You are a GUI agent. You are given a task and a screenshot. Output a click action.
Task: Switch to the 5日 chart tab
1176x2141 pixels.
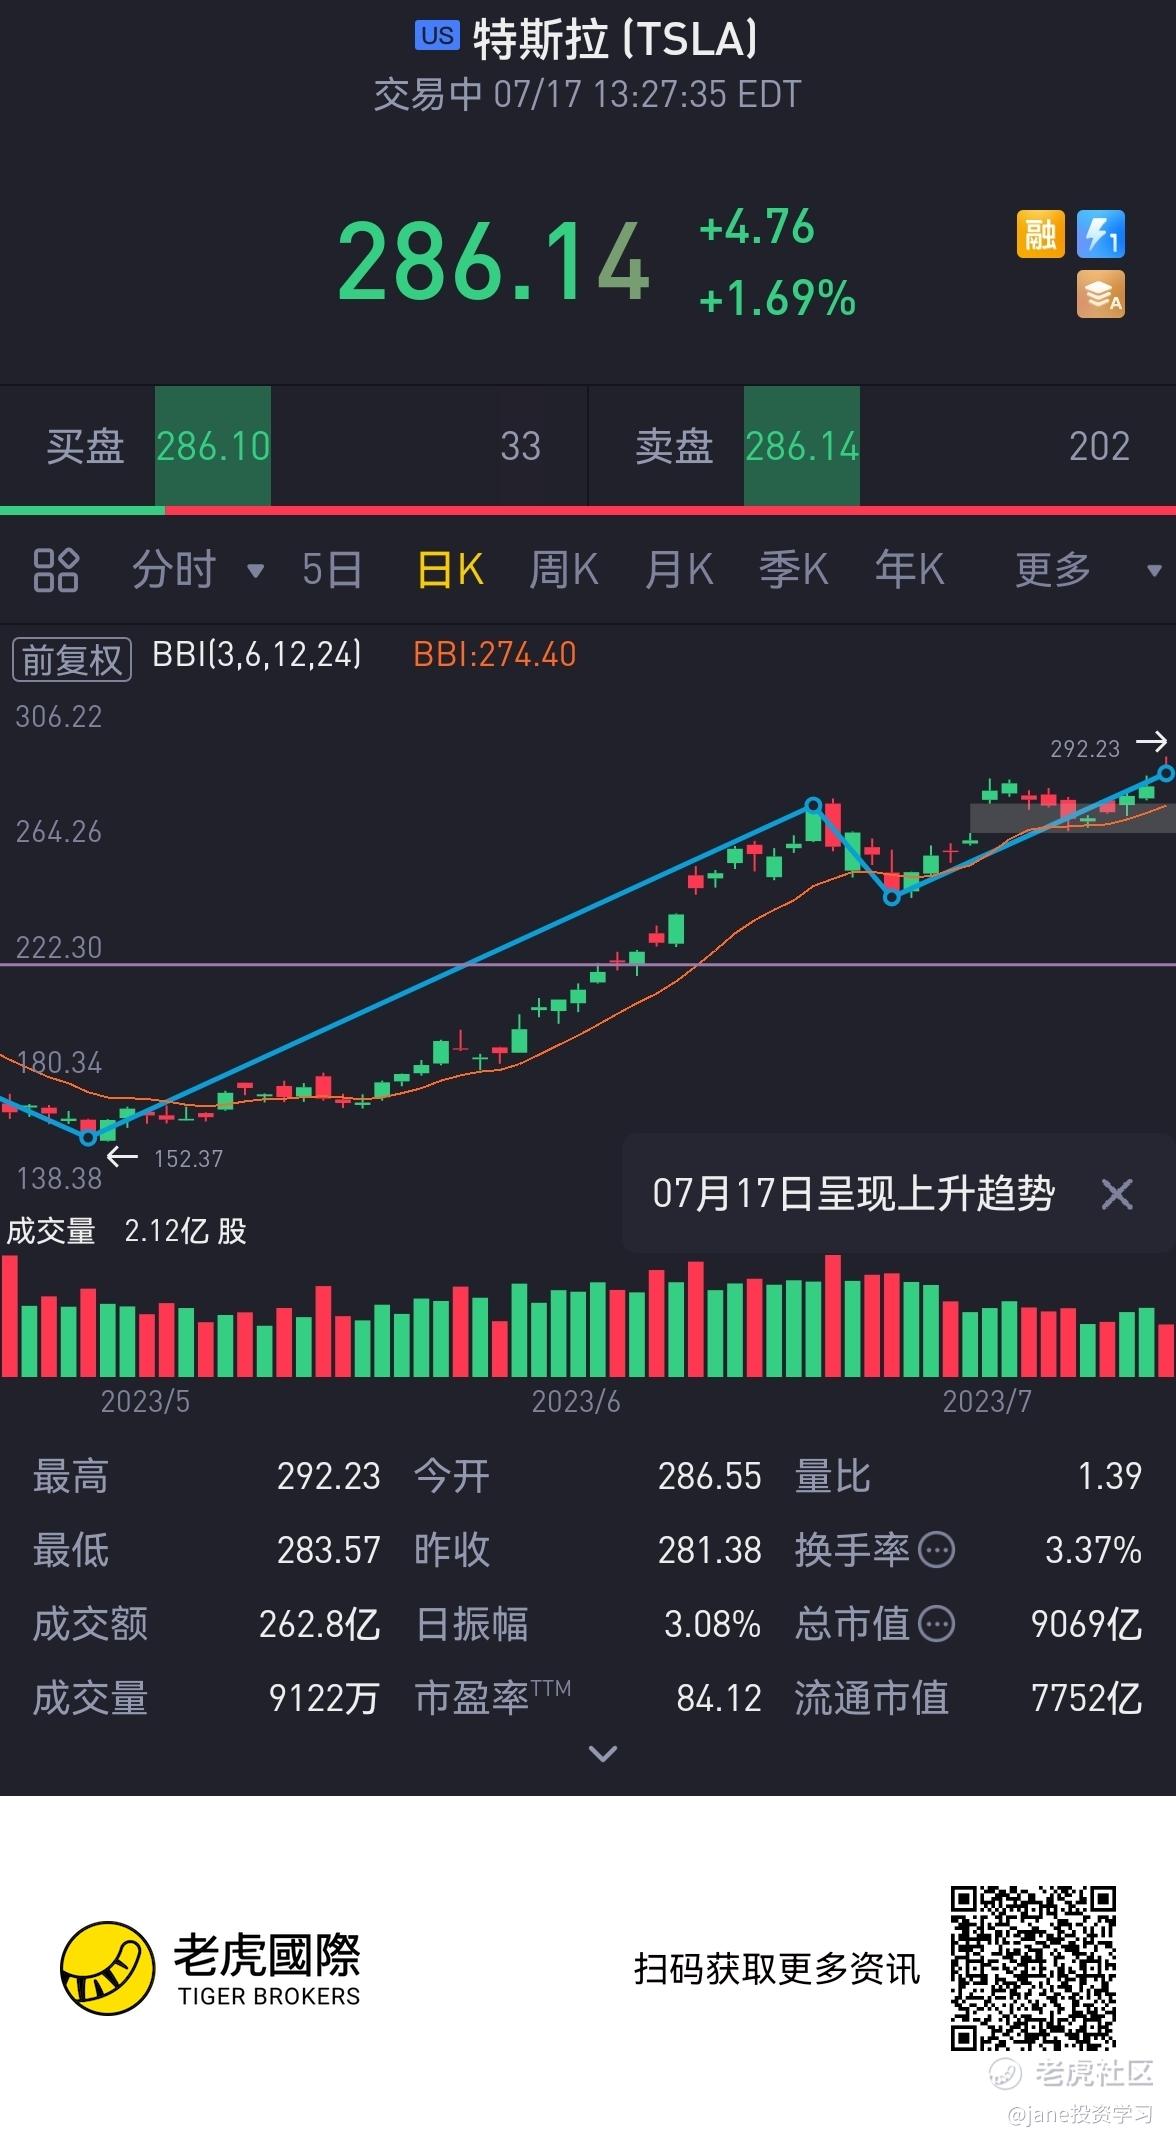click(x=332, y=570)
